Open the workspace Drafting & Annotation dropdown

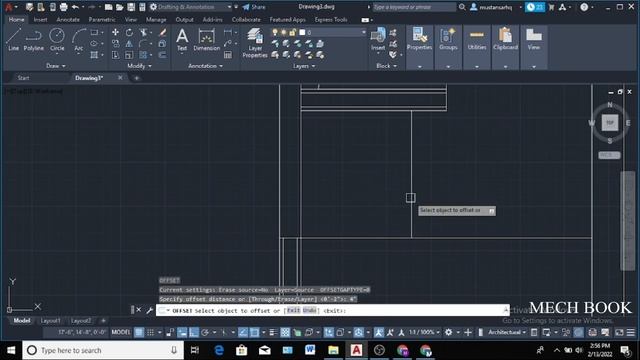[x=191, y=7]
